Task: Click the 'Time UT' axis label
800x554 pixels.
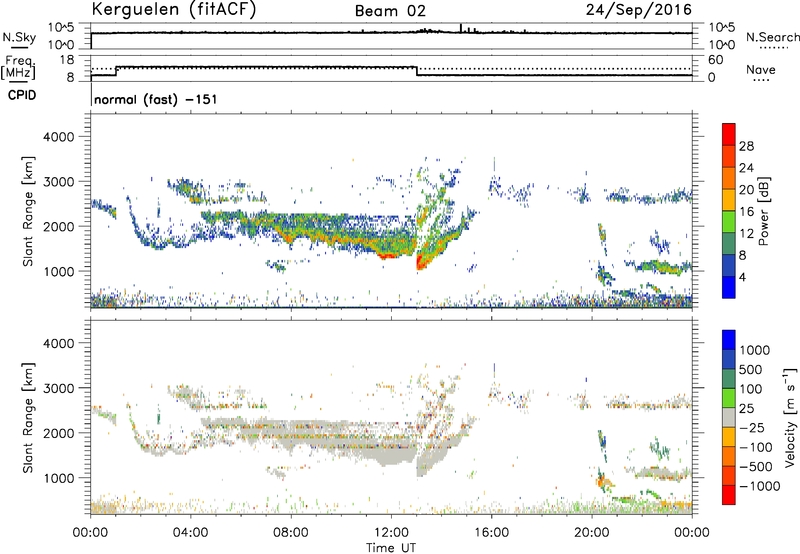Action: tap(391, 548)
